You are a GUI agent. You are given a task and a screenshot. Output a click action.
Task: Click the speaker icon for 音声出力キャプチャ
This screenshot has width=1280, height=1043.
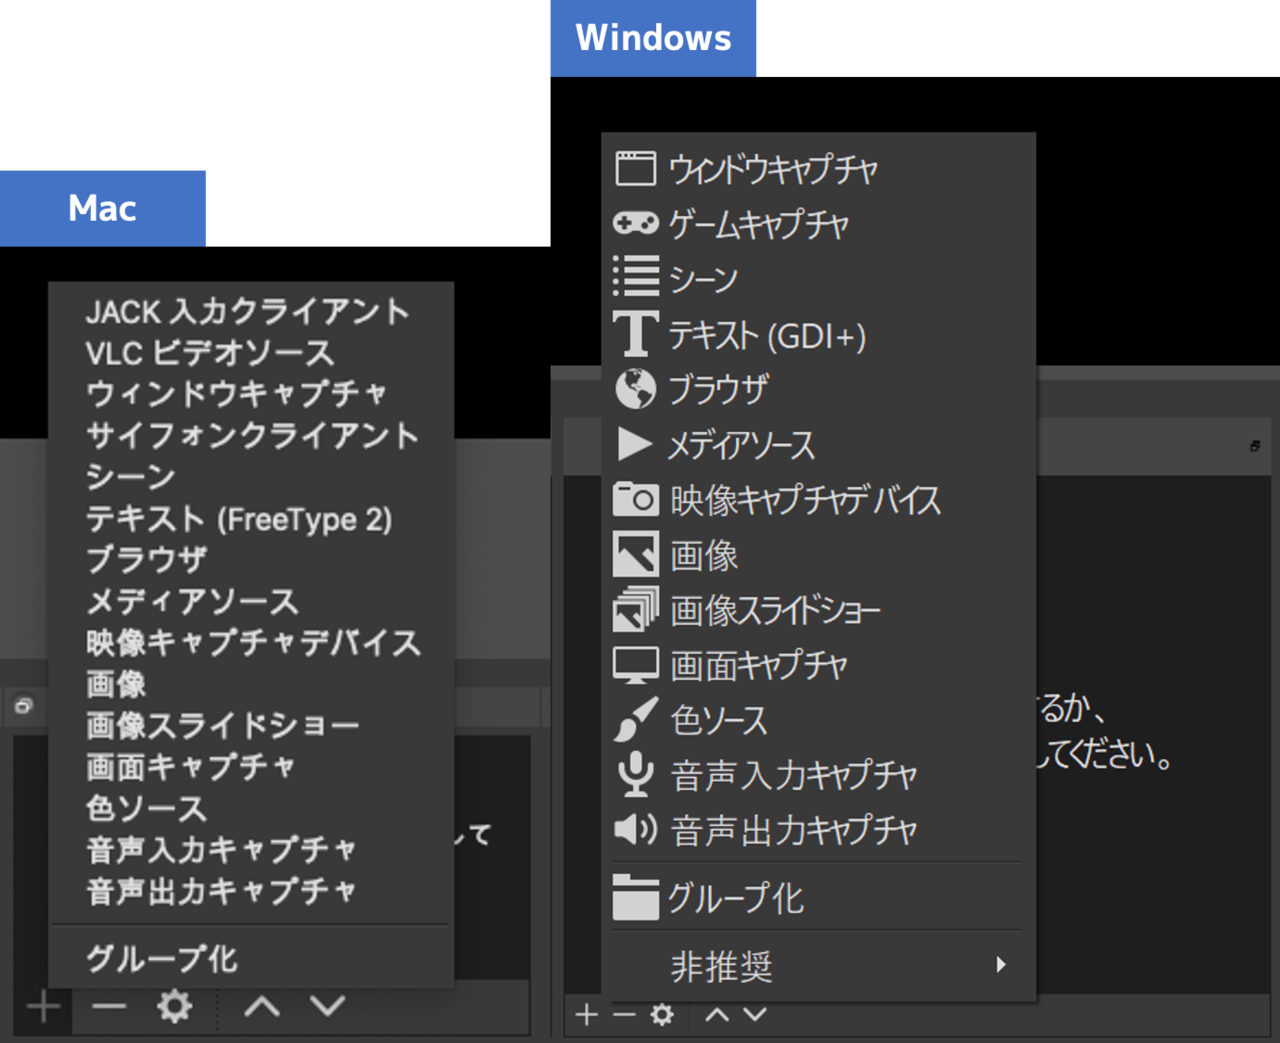(x=635, y=829)
